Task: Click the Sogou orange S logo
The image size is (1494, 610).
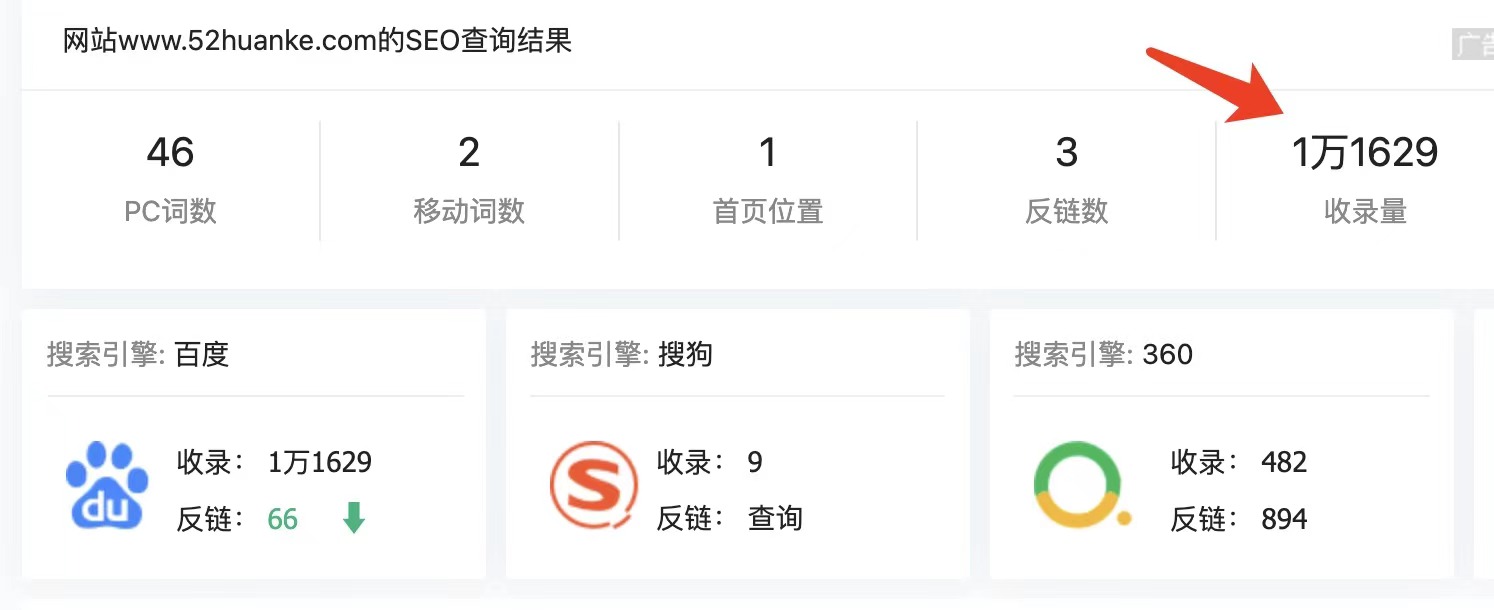Action: [594, 485]
